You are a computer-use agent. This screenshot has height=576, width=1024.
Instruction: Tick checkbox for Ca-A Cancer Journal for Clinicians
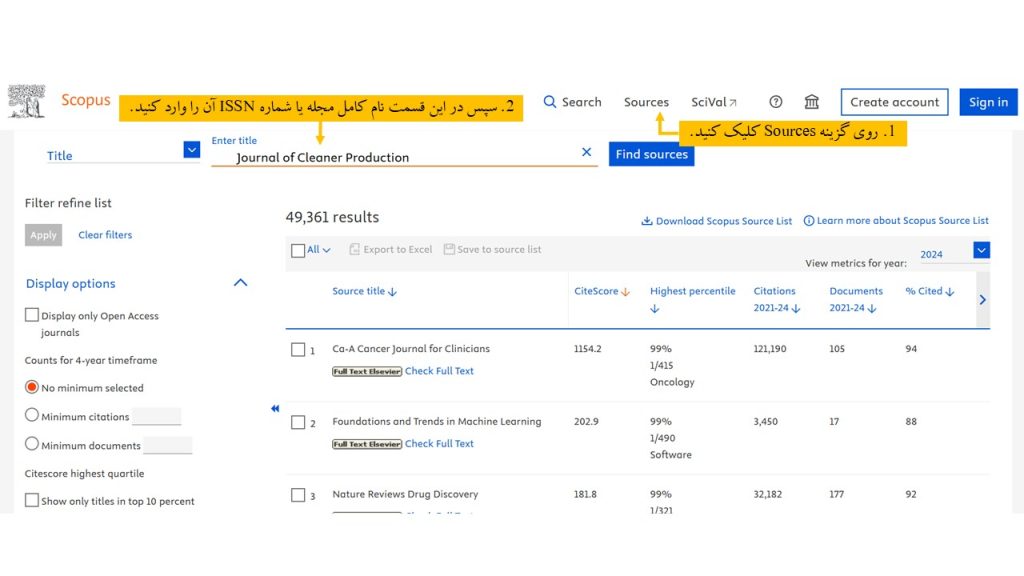(298, 350)
